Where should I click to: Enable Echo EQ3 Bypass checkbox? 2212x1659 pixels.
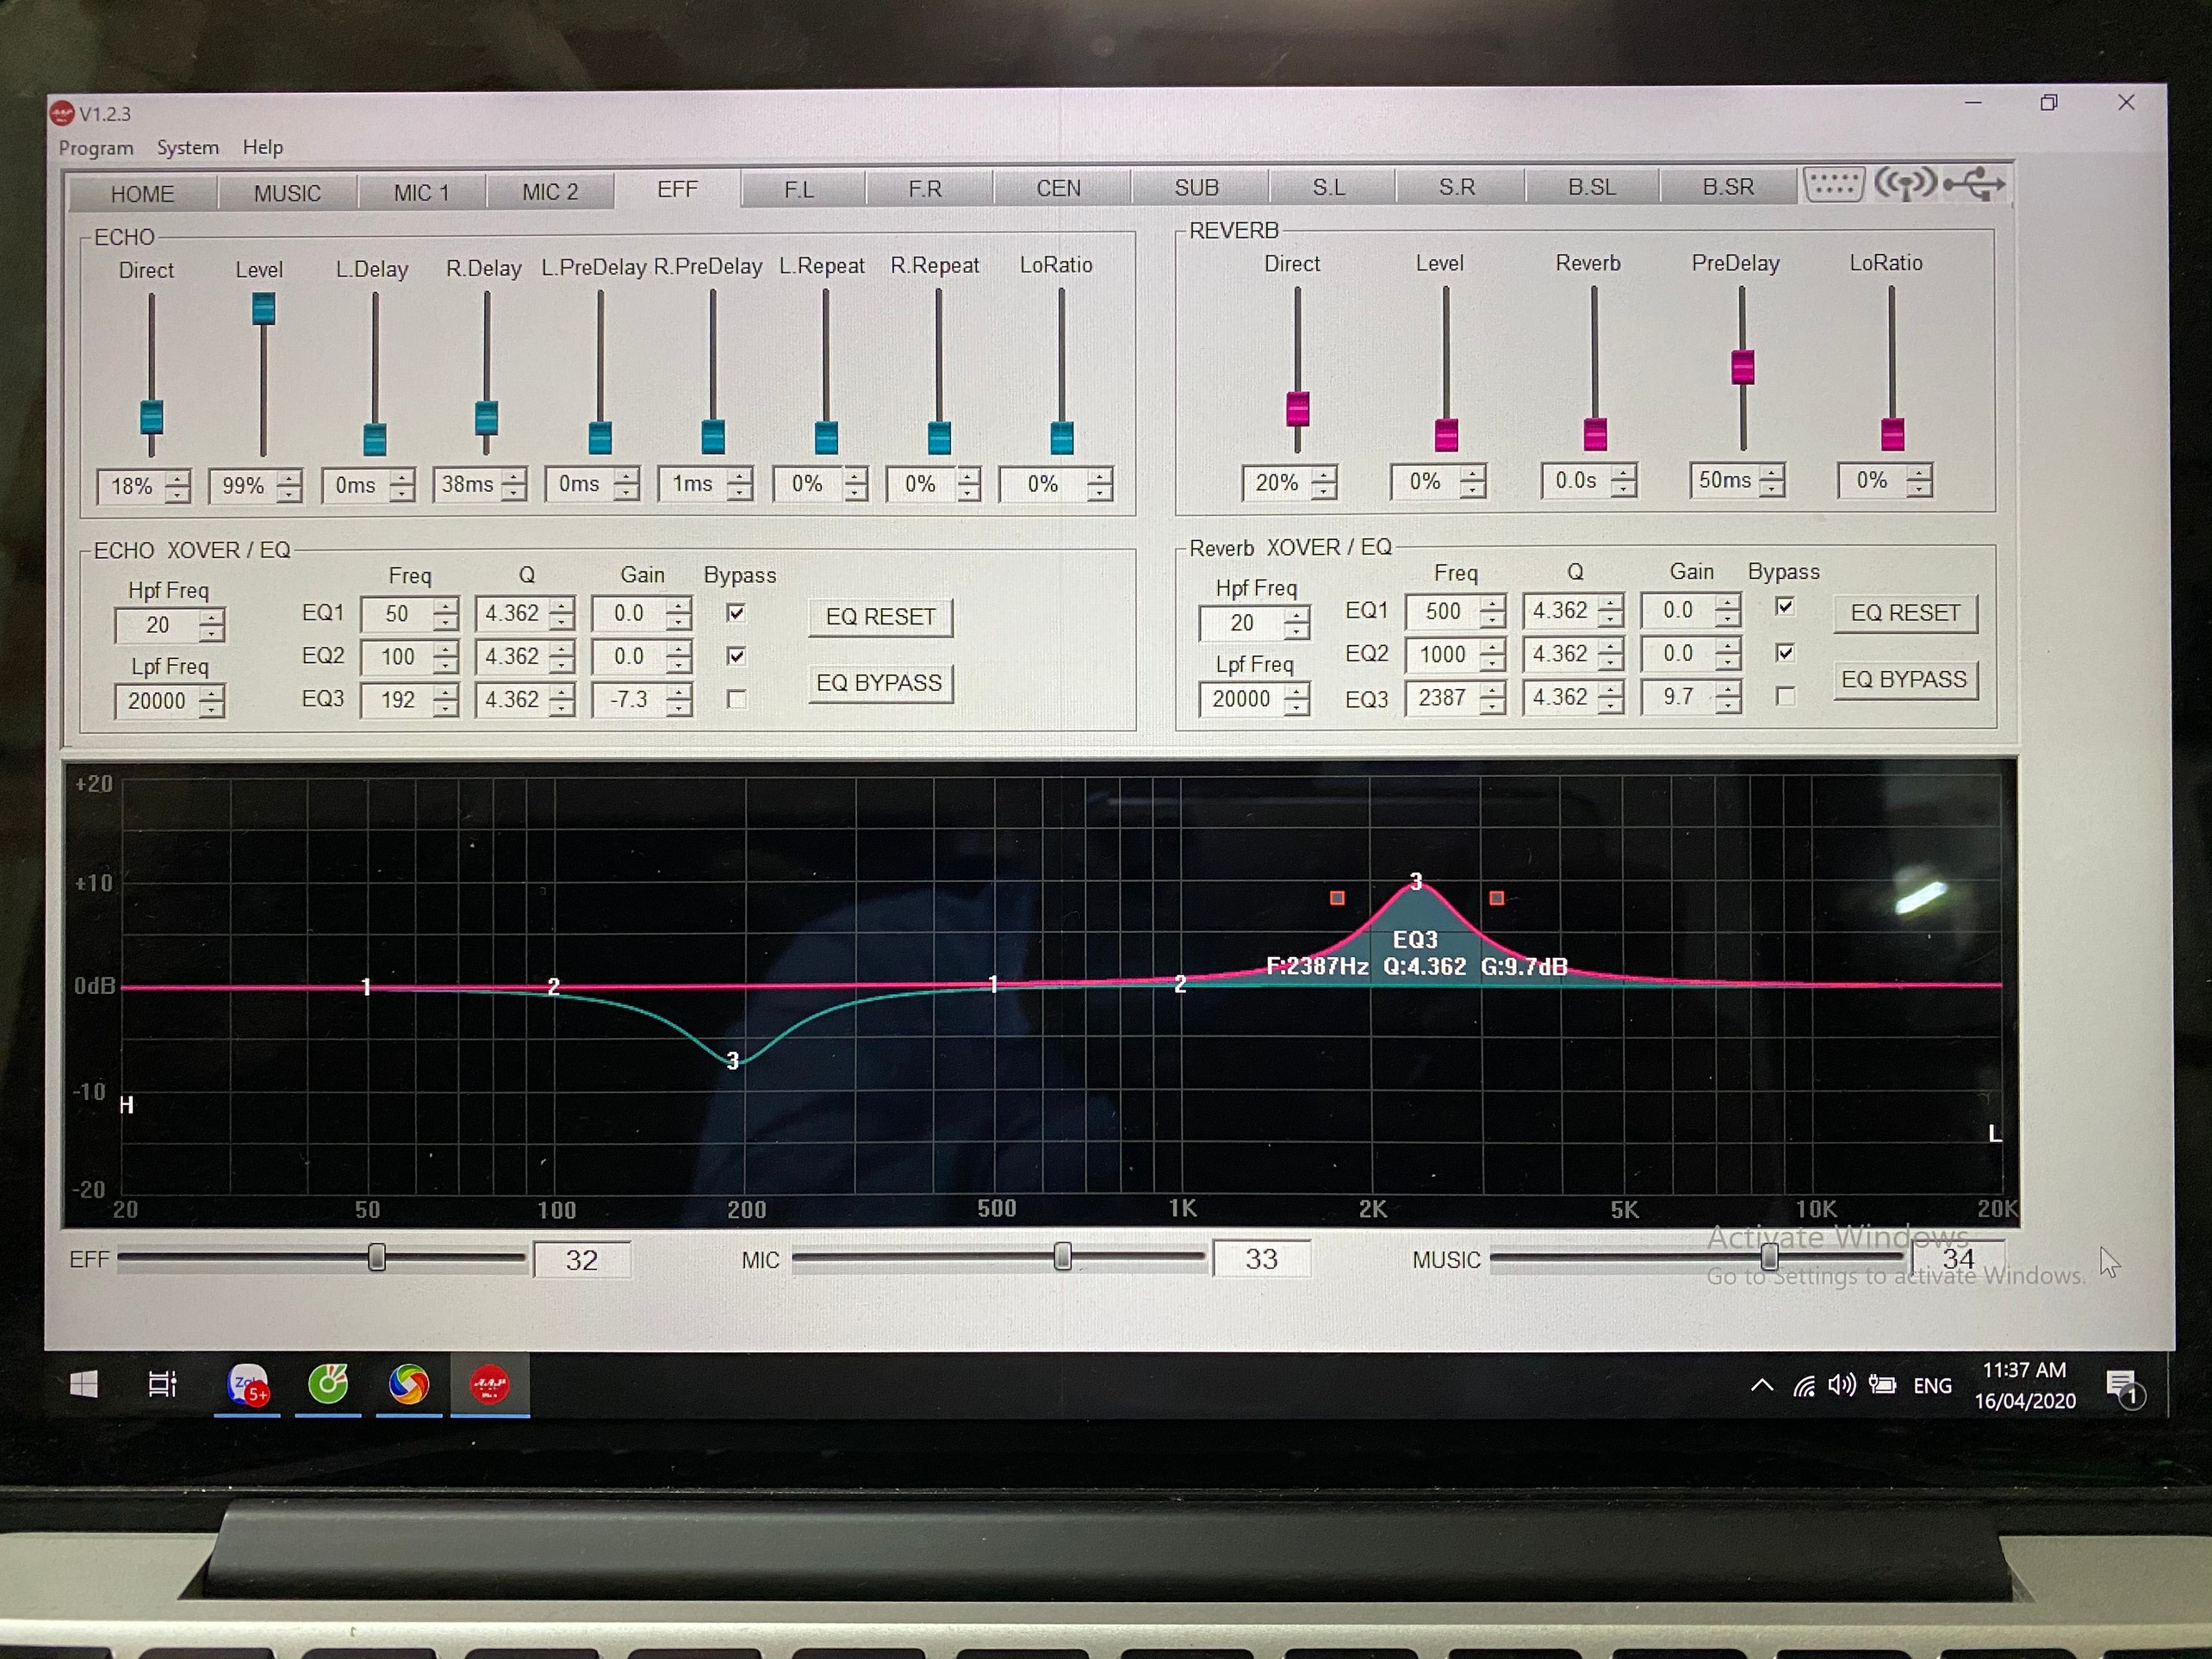tap(736, 699)
